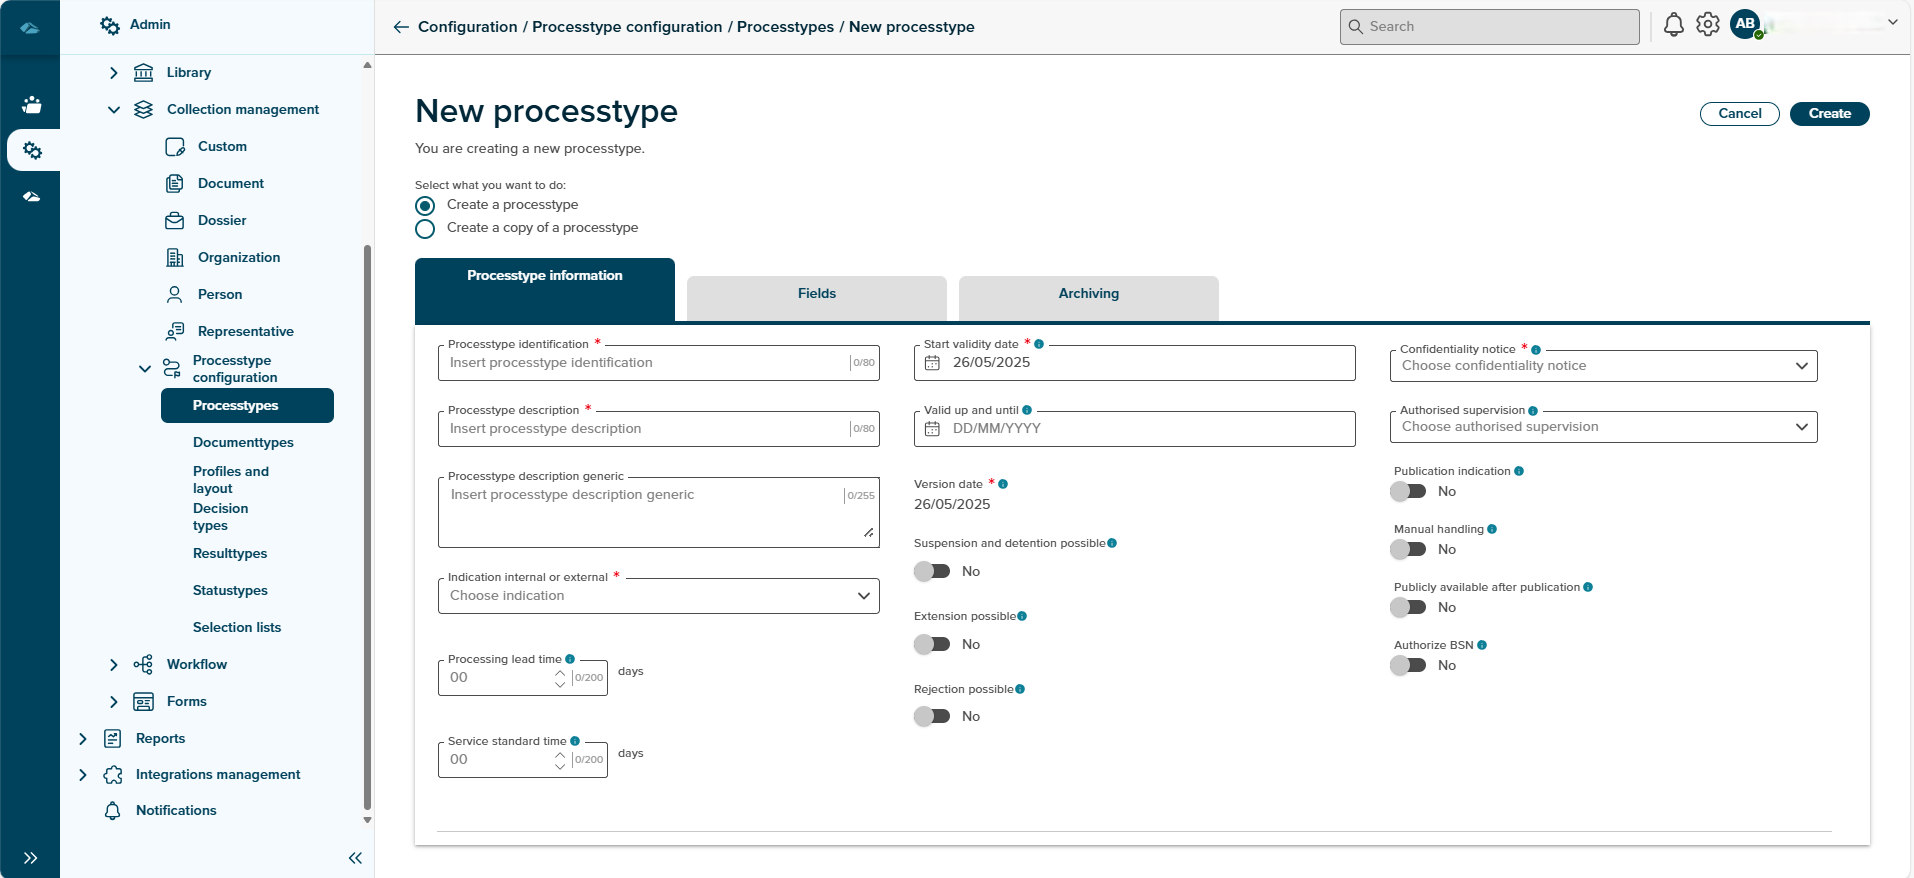Click the Search box in header
Screen dimensions: 1914x878
point(1489,27)
